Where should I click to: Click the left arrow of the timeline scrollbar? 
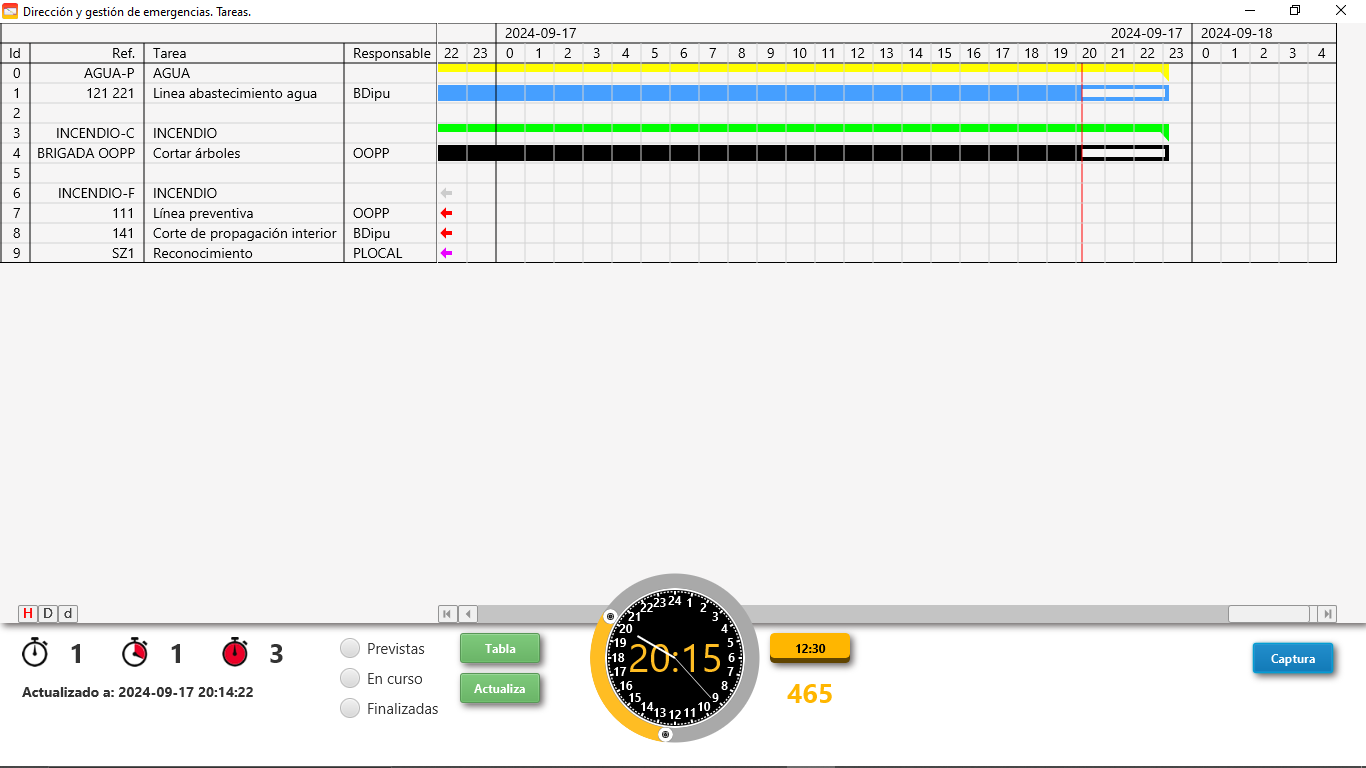(468, 614)
